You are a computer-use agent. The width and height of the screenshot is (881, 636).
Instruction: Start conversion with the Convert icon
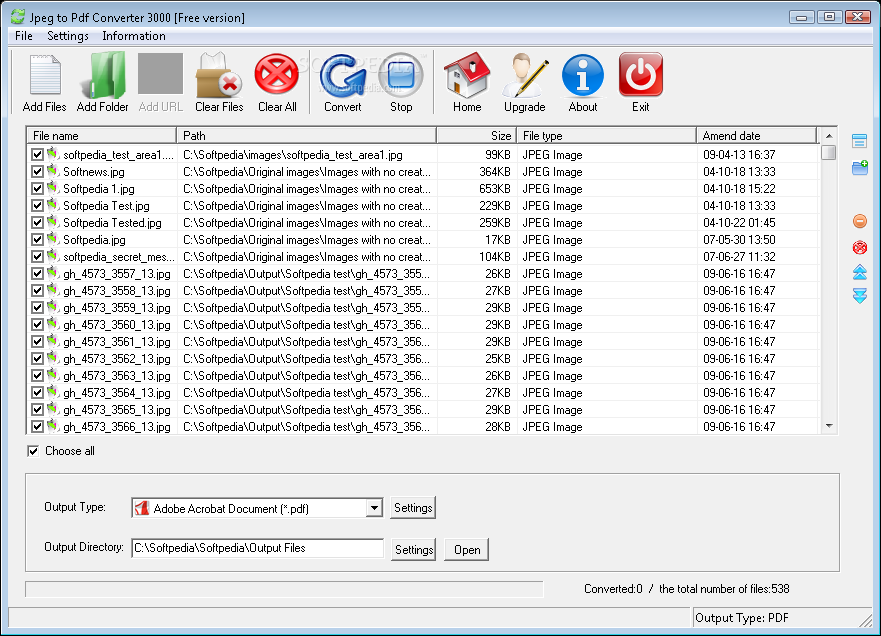click(343, 75)
